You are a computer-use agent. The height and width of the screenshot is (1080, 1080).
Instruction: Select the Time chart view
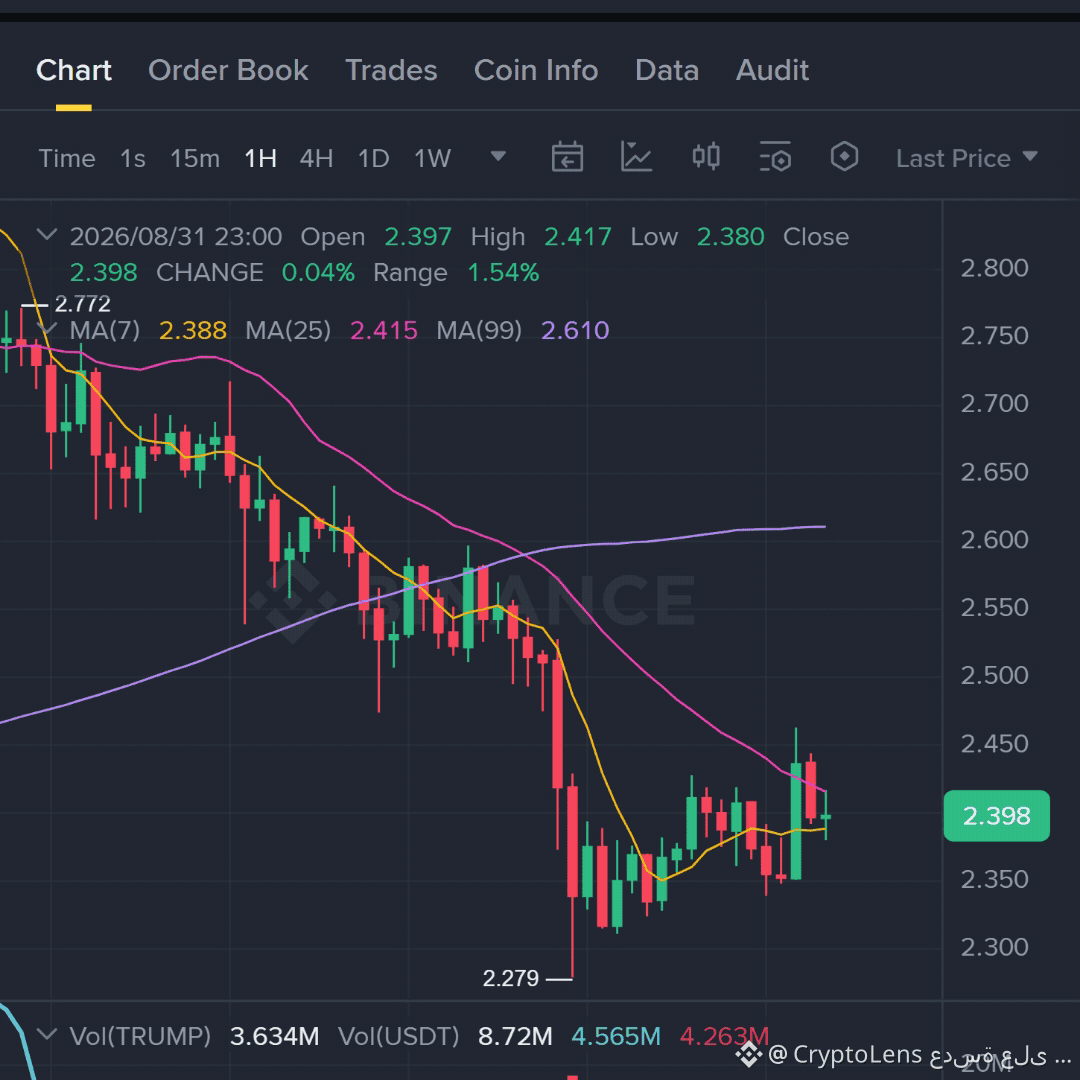click(67, 158)
